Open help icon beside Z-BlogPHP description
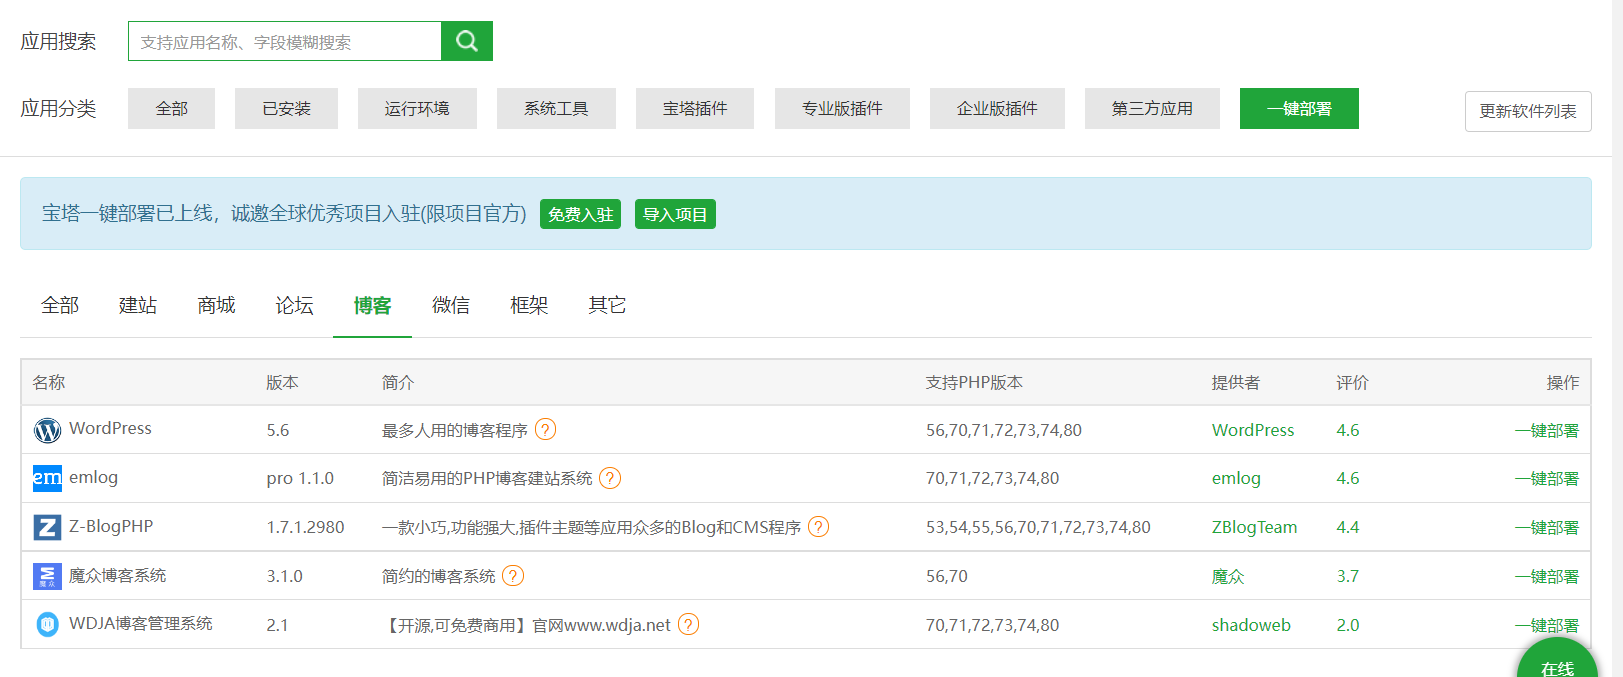The image size is (1623, 677). [x=818, y=526]
